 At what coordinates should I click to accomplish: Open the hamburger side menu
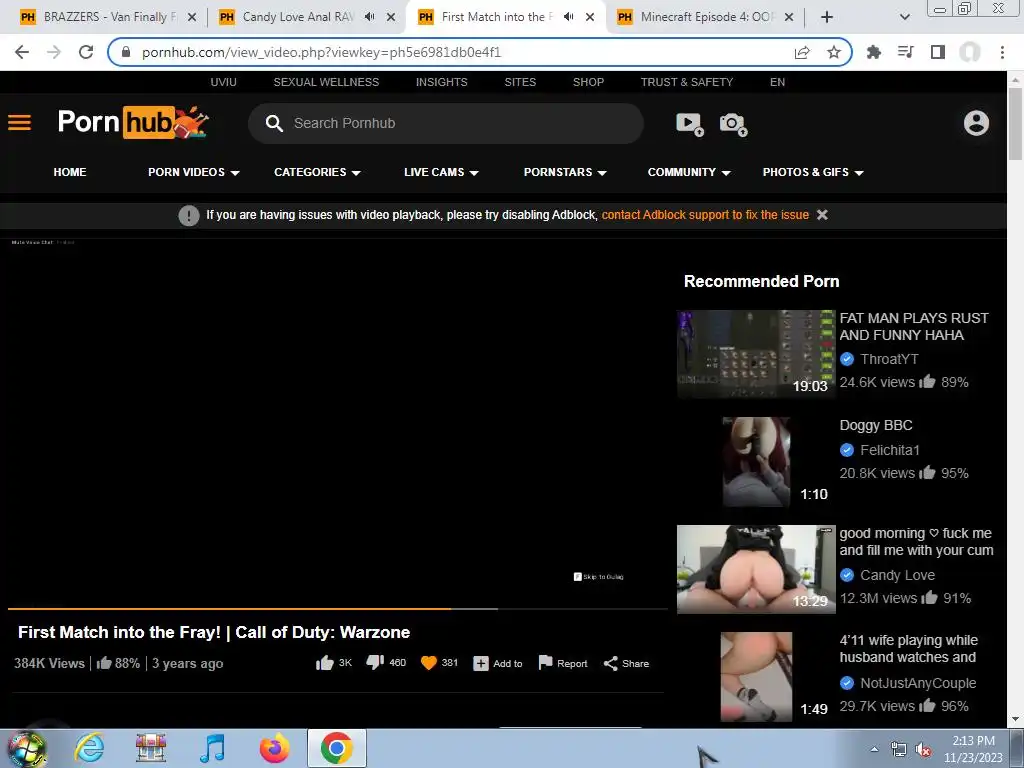[20, 123]
